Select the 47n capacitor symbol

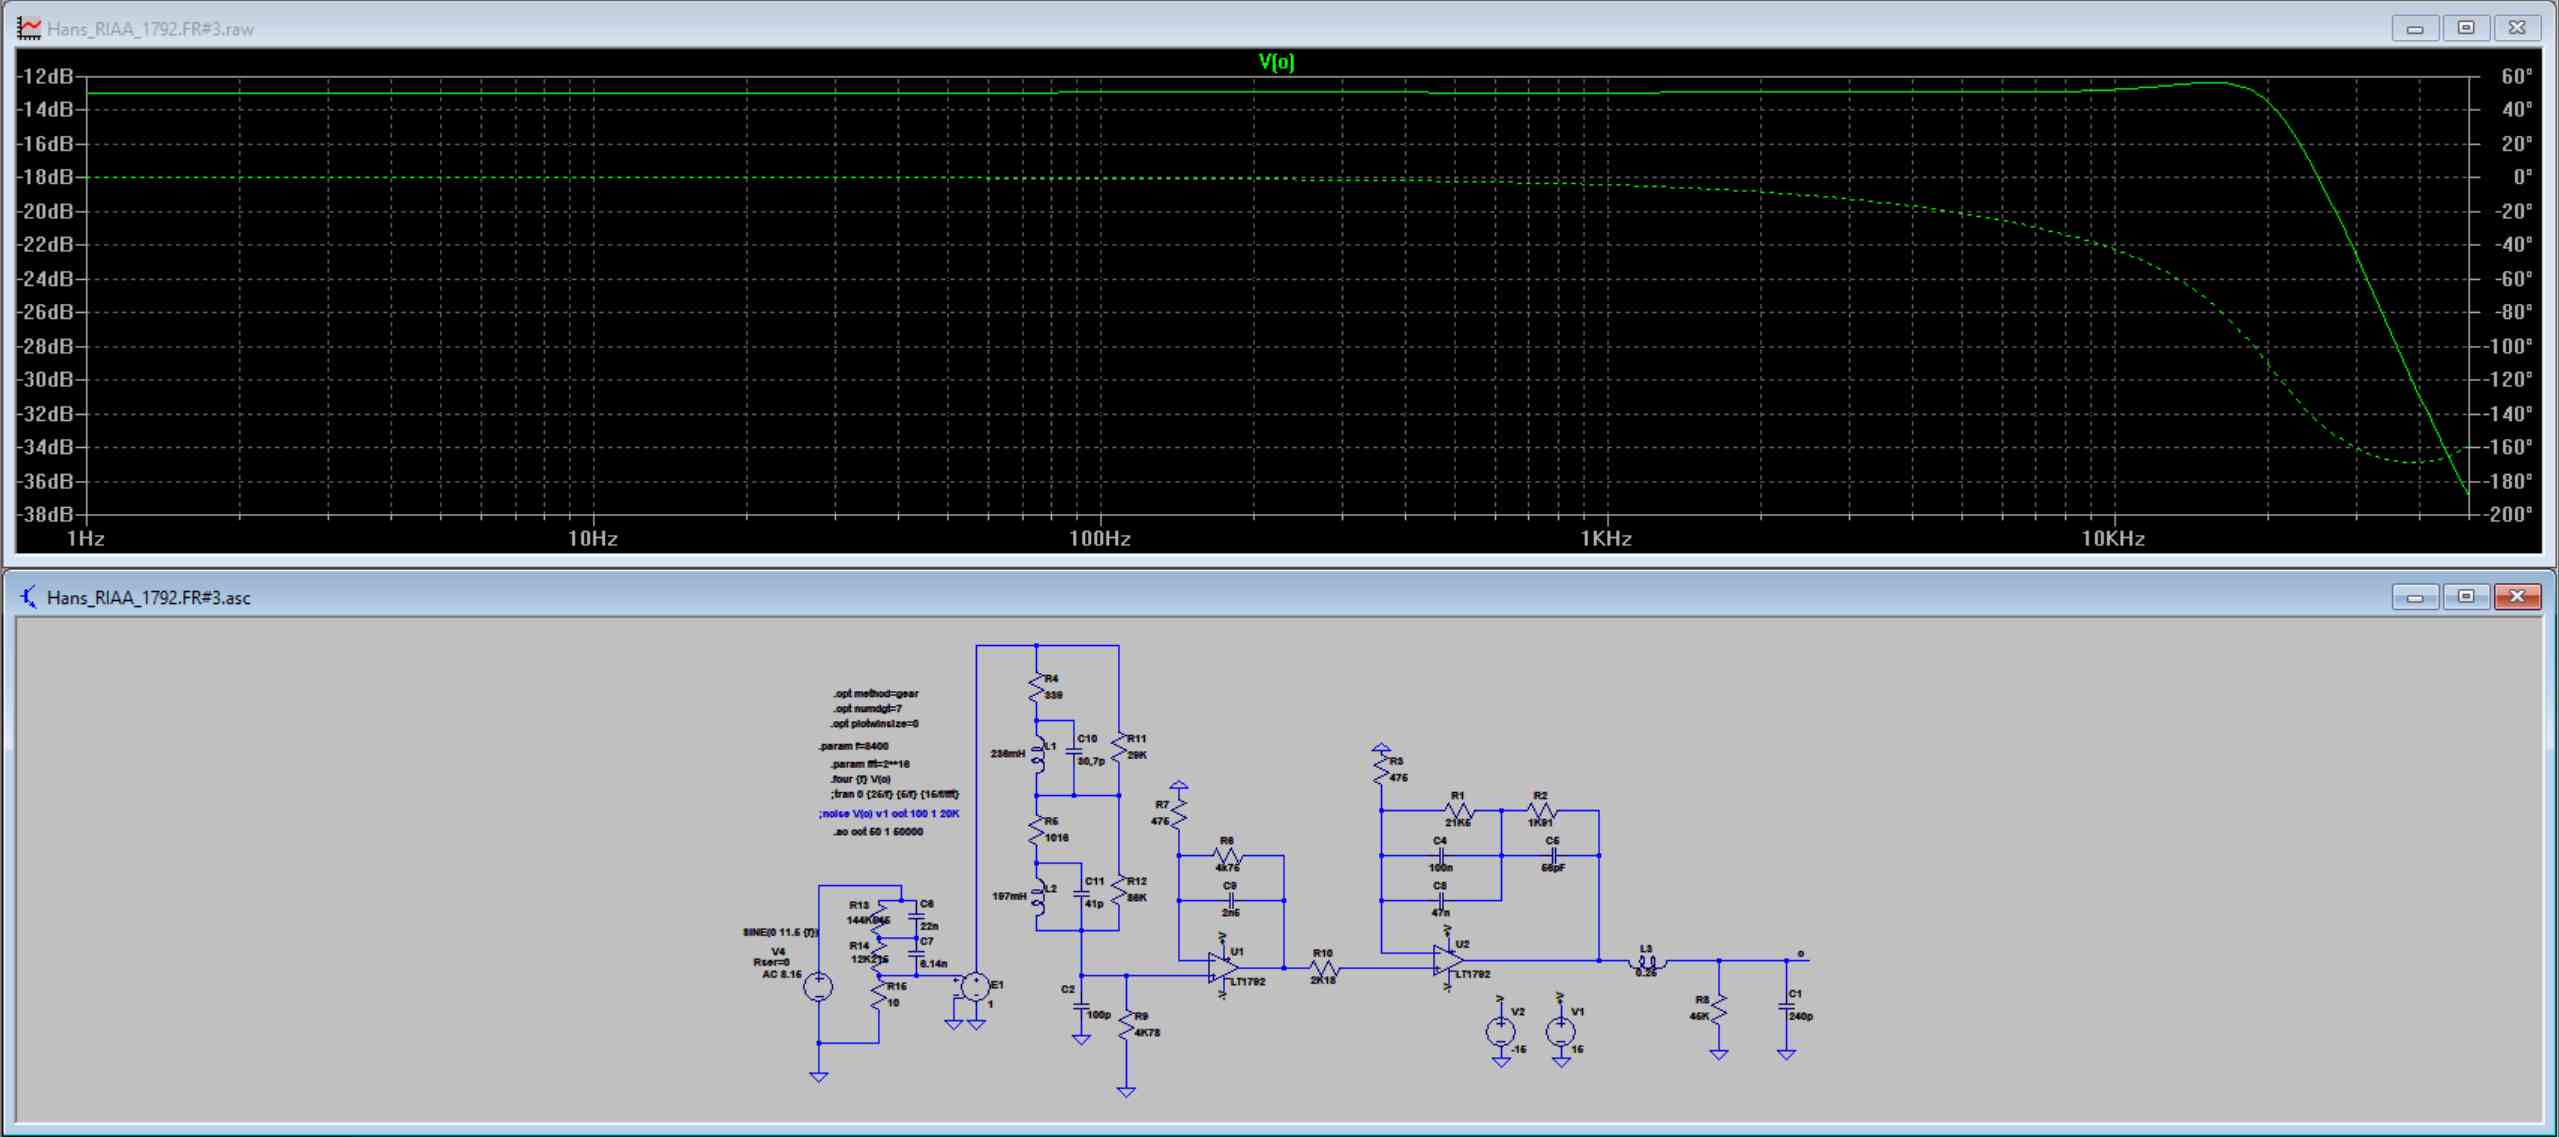tap(1441, 900)
